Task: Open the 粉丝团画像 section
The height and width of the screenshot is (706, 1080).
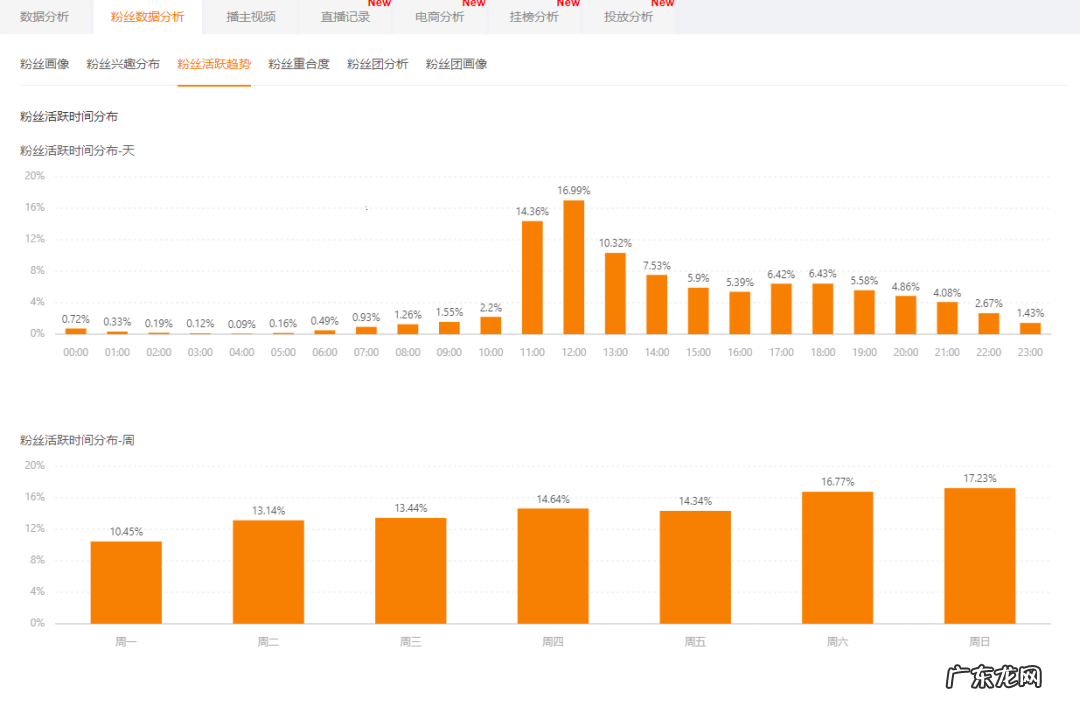Action: coord(455,63)
